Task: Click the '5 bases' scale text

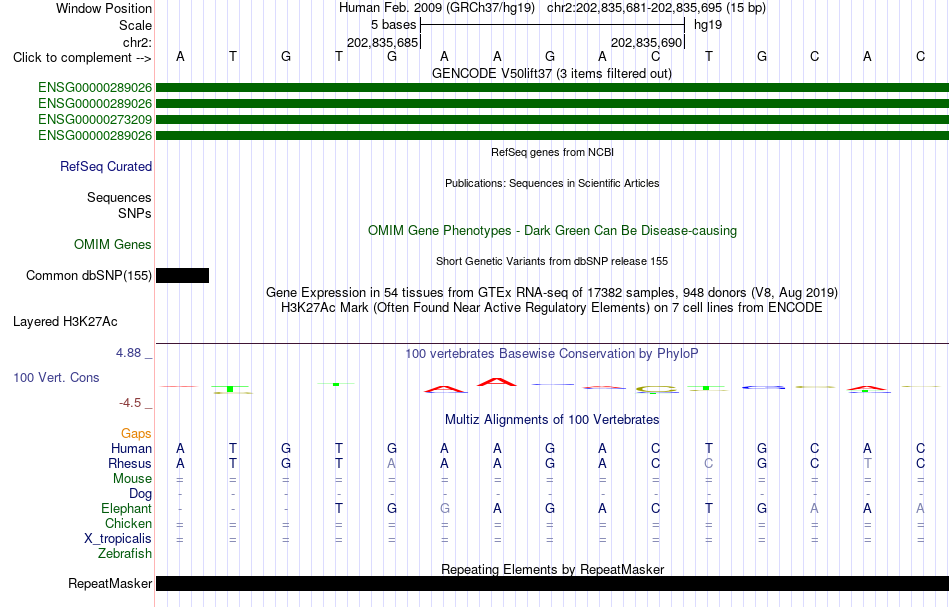Action: [x=394, y=25]
